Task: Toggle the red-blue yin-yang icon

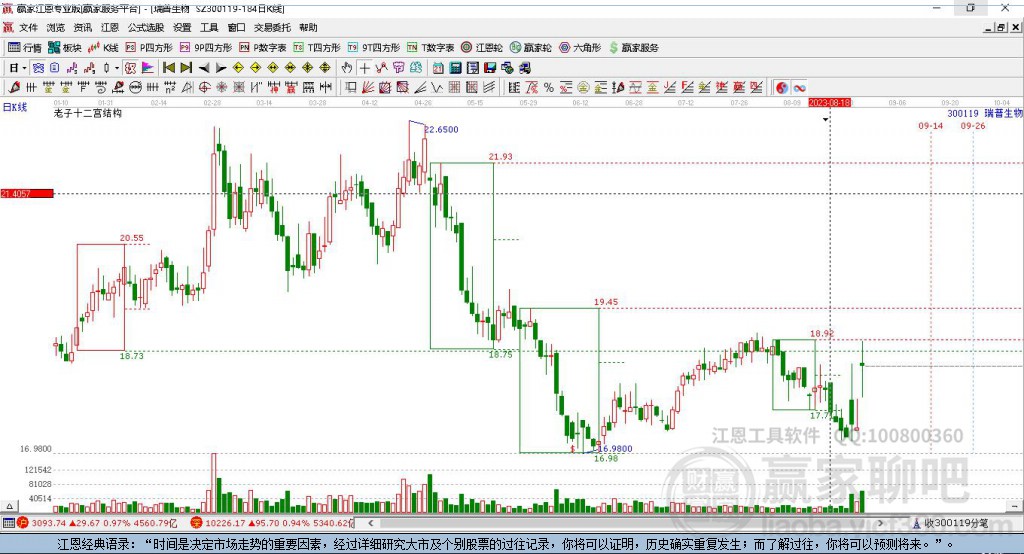Action: pyautogui.click(x=782, y=88)
